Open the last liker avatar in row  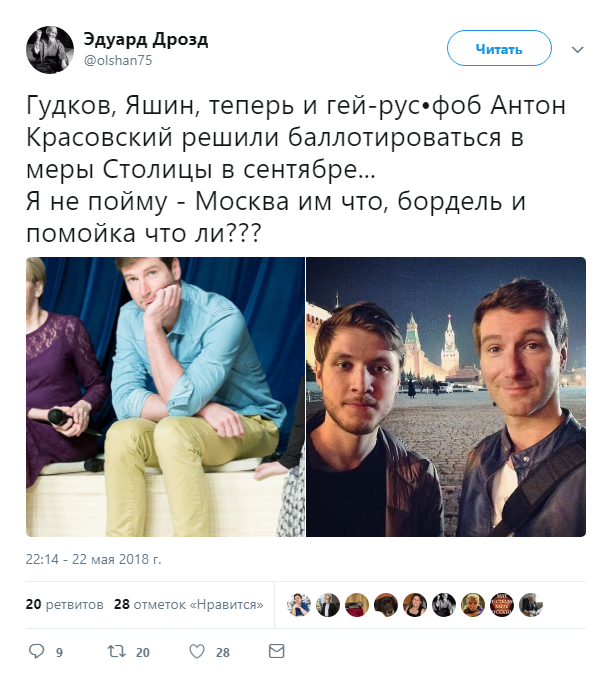530,604
